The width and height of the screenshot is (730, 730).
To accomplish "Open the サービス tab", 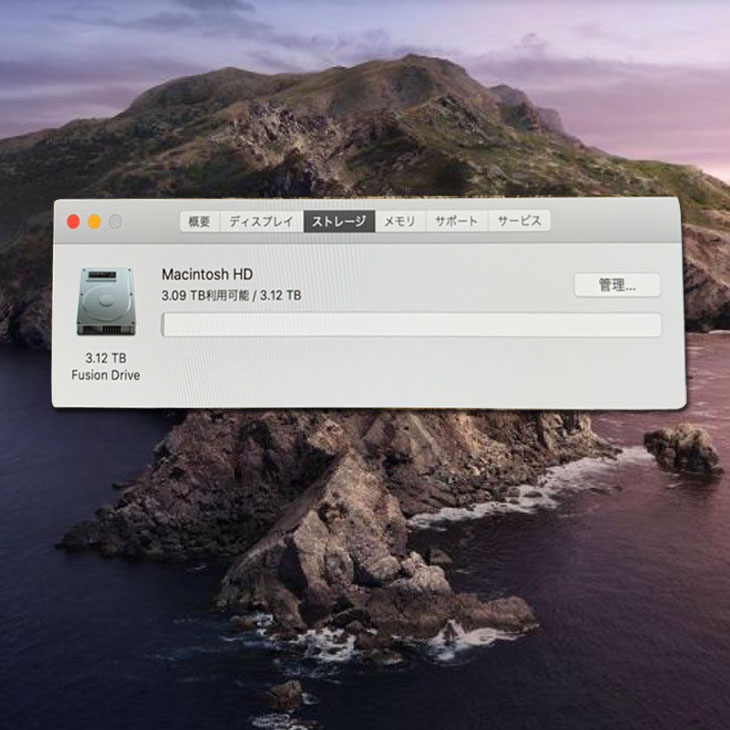I will click(x=518, y=222).
